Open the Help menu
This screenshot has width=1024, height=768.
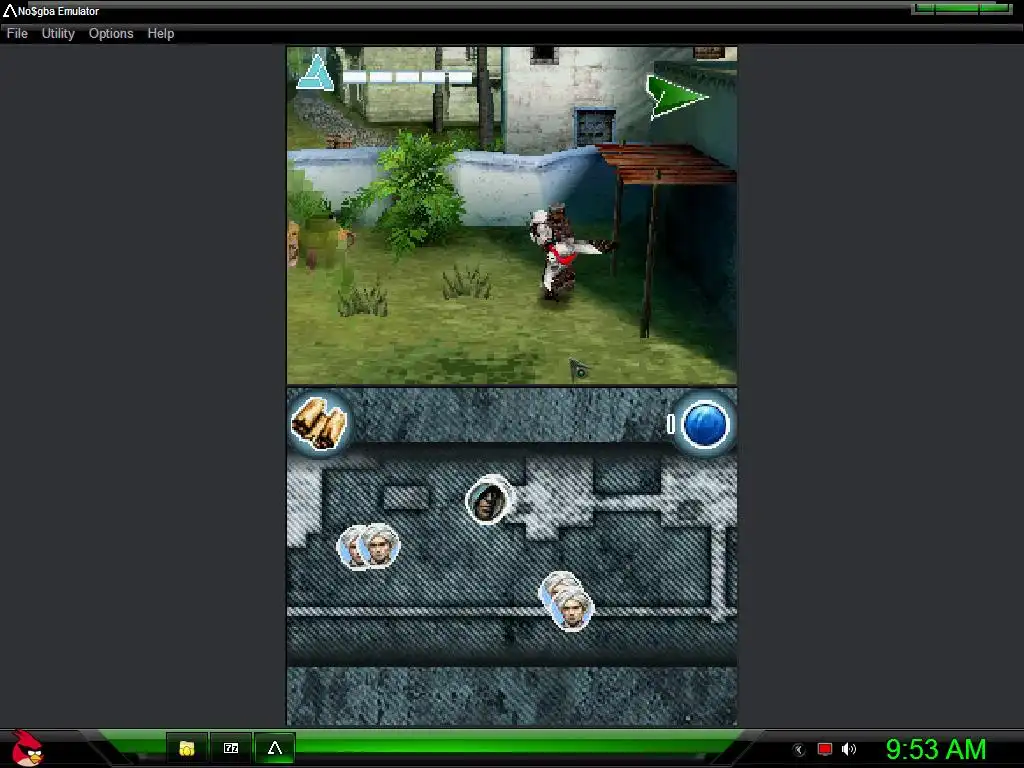pos(161,33)
